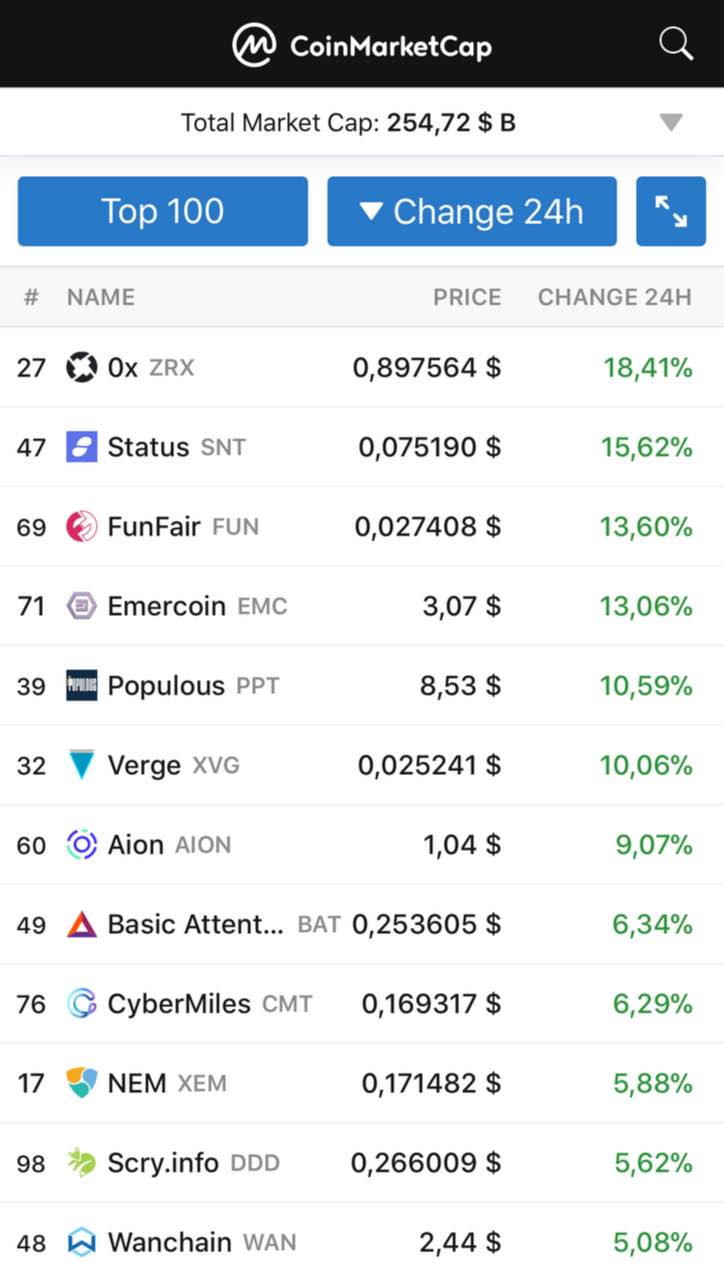Image resolution: width=724 pixels, height=1280 pixels.
Task: Sort by the PRICE column header
Action: 467,297
